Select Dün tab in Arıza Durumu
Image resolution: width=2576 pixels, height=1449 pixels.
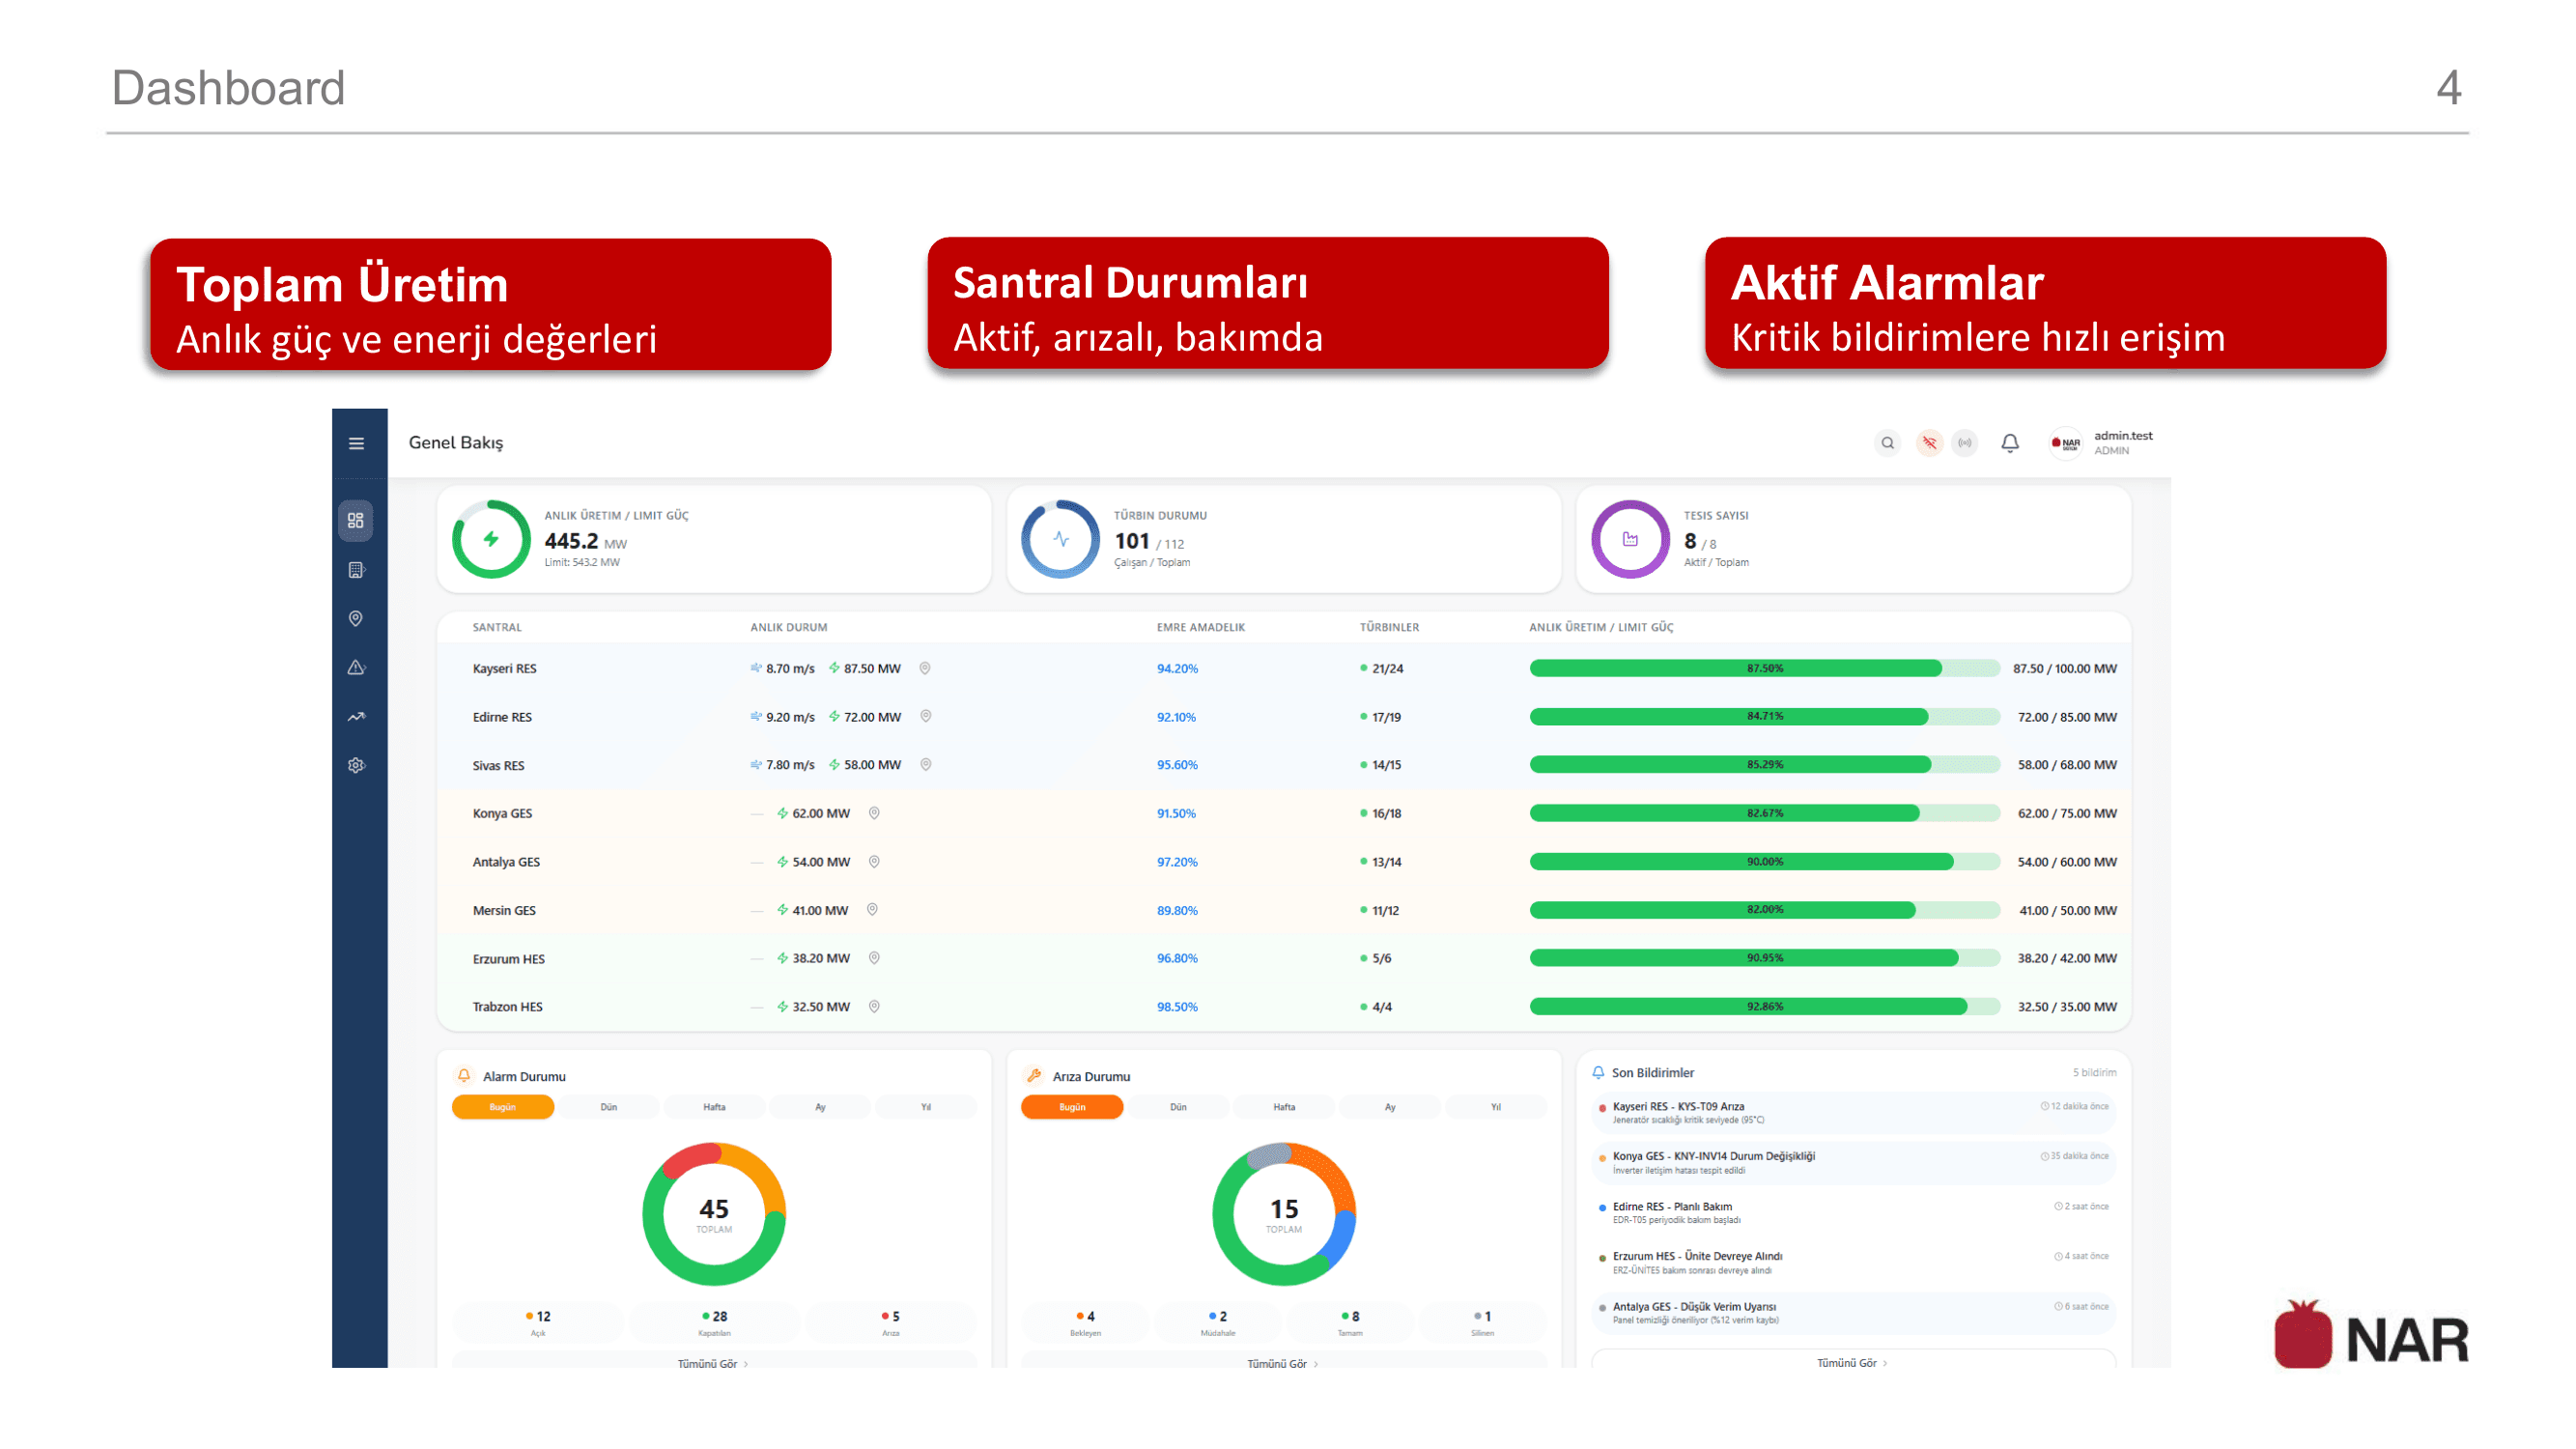point(1178,1107)
